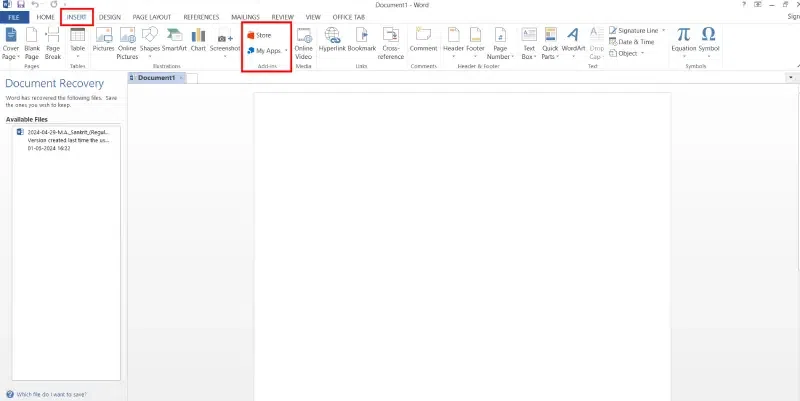This screenshot has width=800, height=401.
Task: Open the recovered 2024-04-29-M.A. file
Action: 66,140
